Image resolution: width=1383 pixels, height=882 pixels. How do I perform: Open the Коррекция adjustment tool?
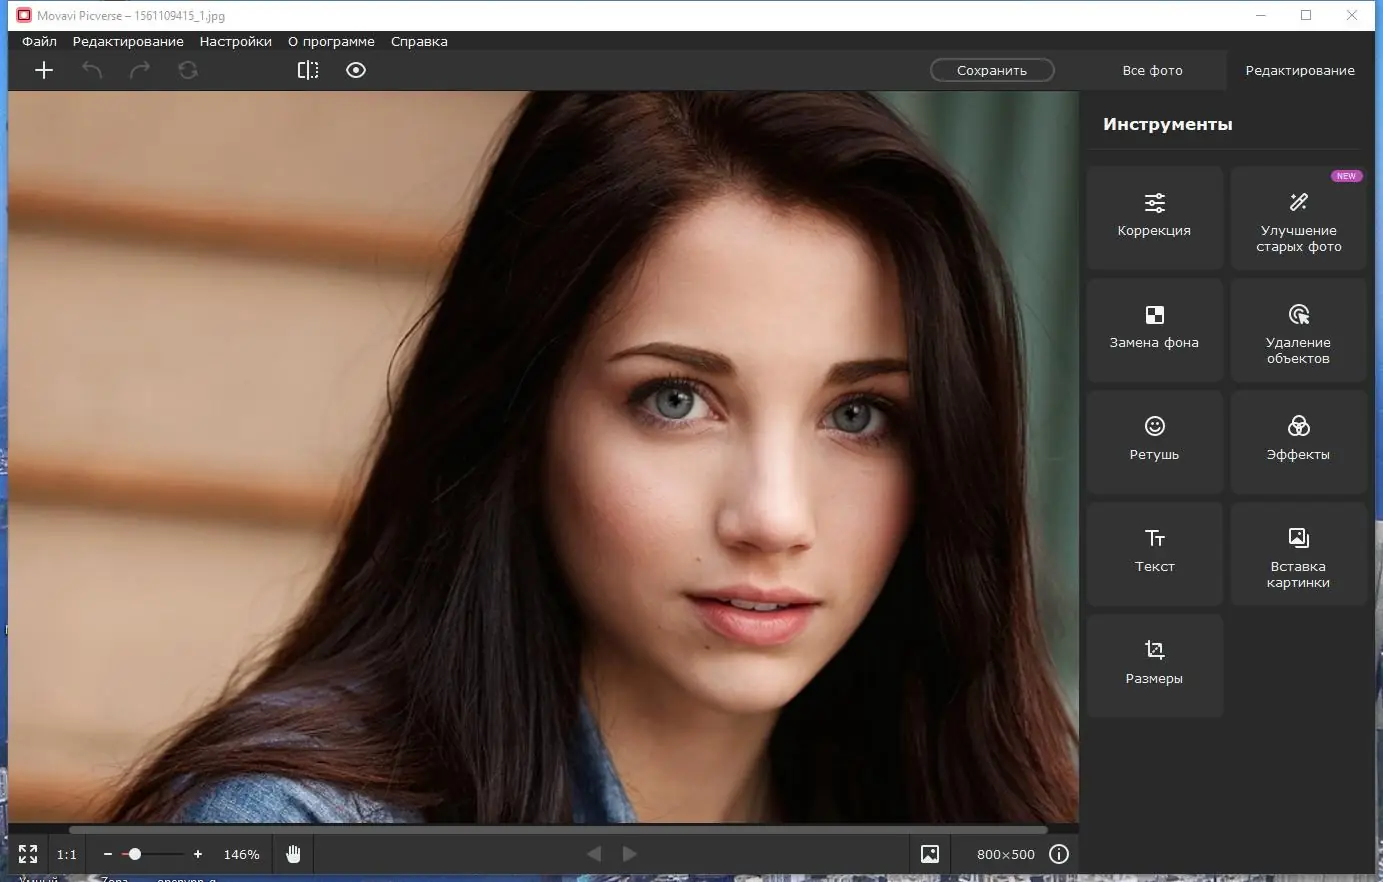[x=1154, y=217]
